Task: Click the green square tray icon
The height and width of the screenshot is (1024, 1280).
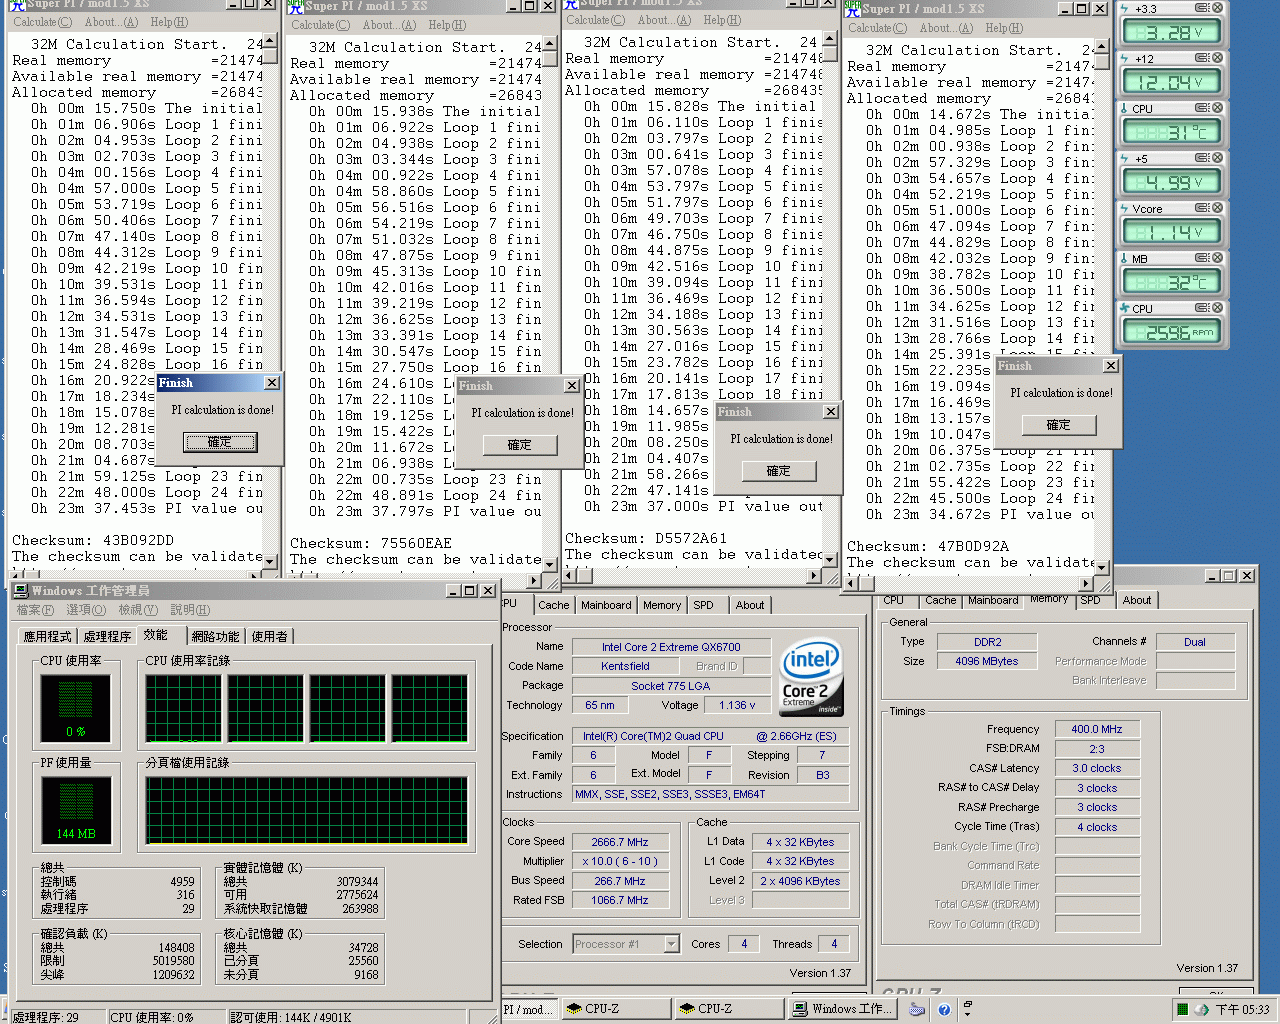Action: pos(1183,1009)
